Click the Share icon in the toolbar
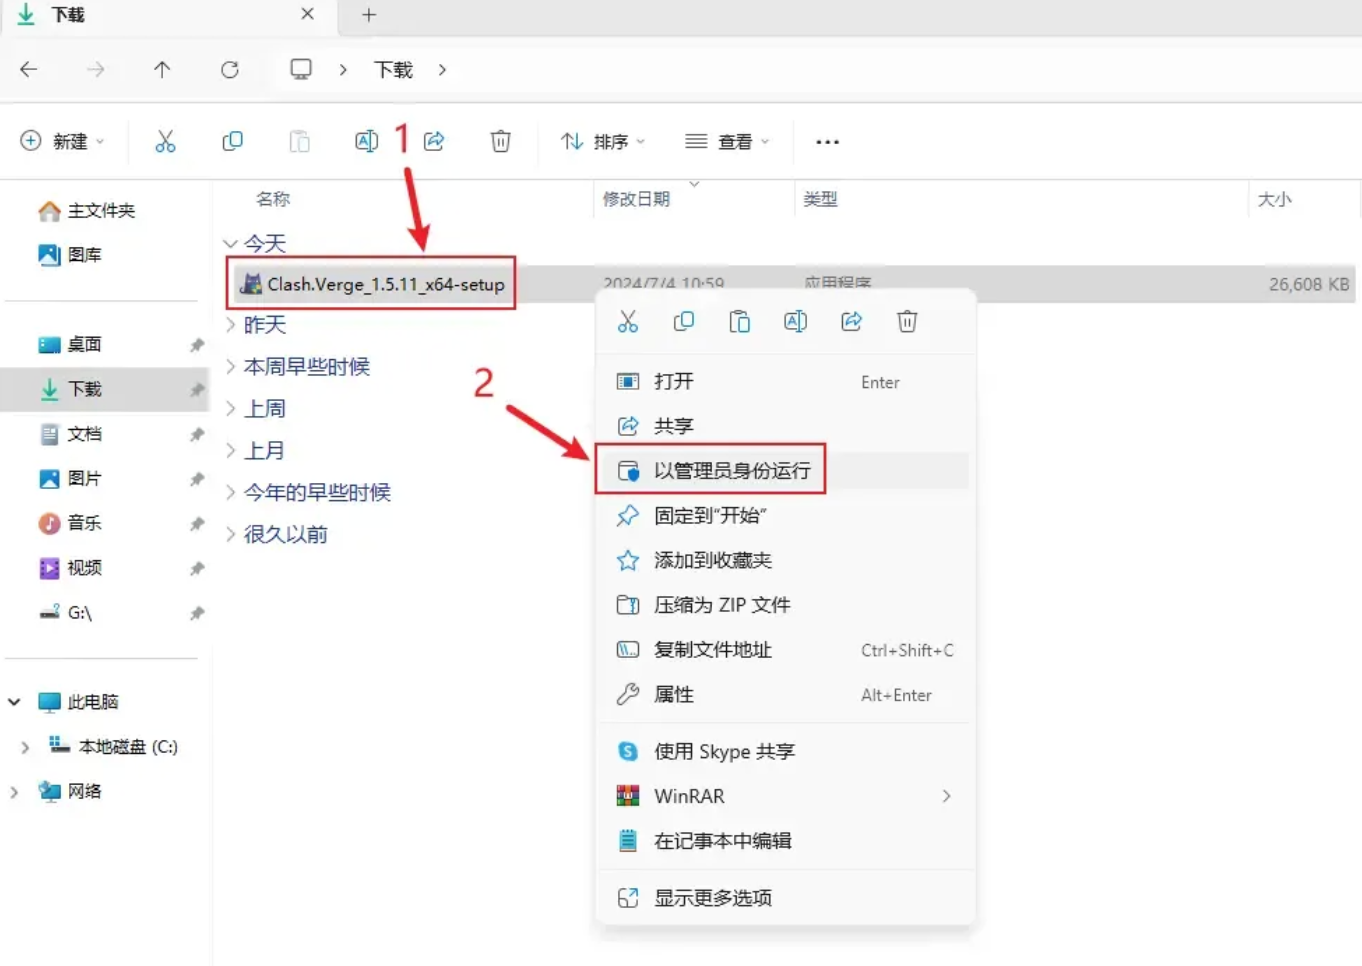This screenshot has height=966, width=1362. click(434, 141)
